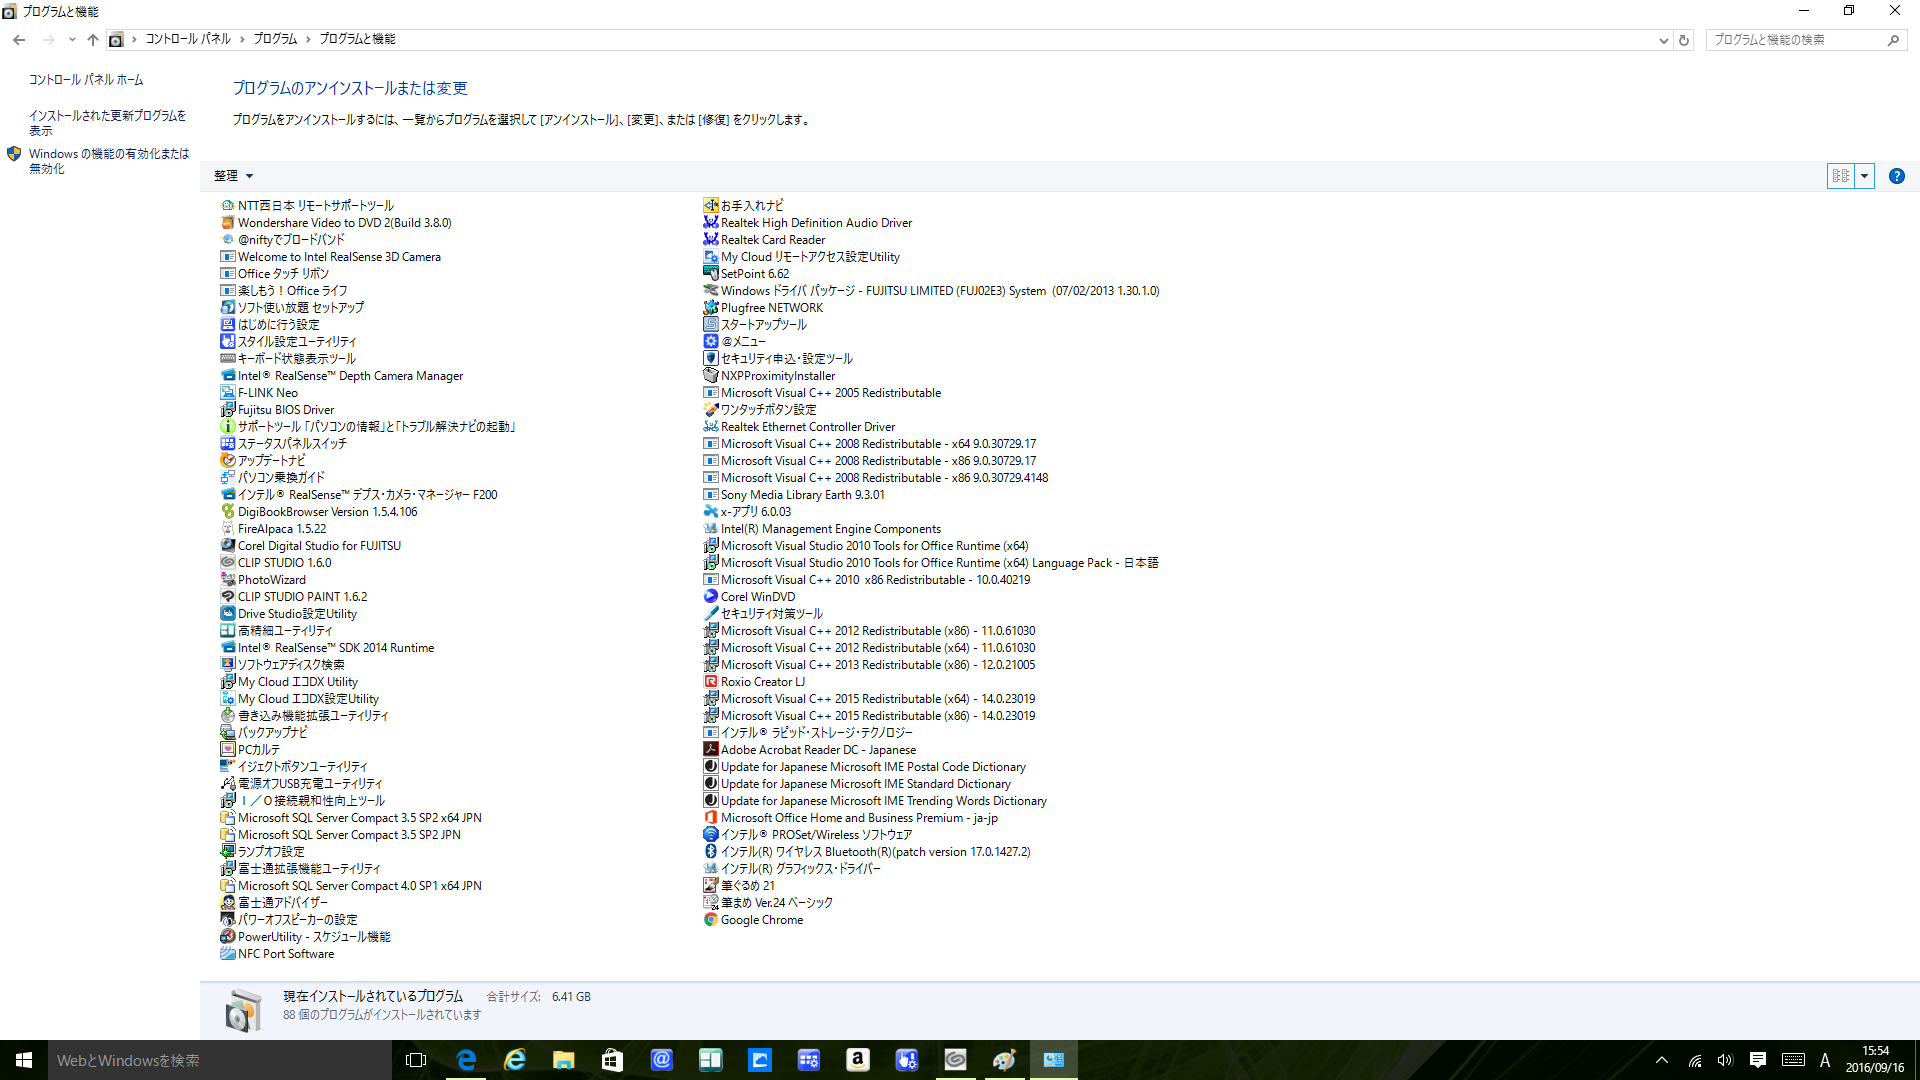
Task: Select FireAlpaca 1.5.22 in the list
Action: pyautogui.click(x=281, y=529)
